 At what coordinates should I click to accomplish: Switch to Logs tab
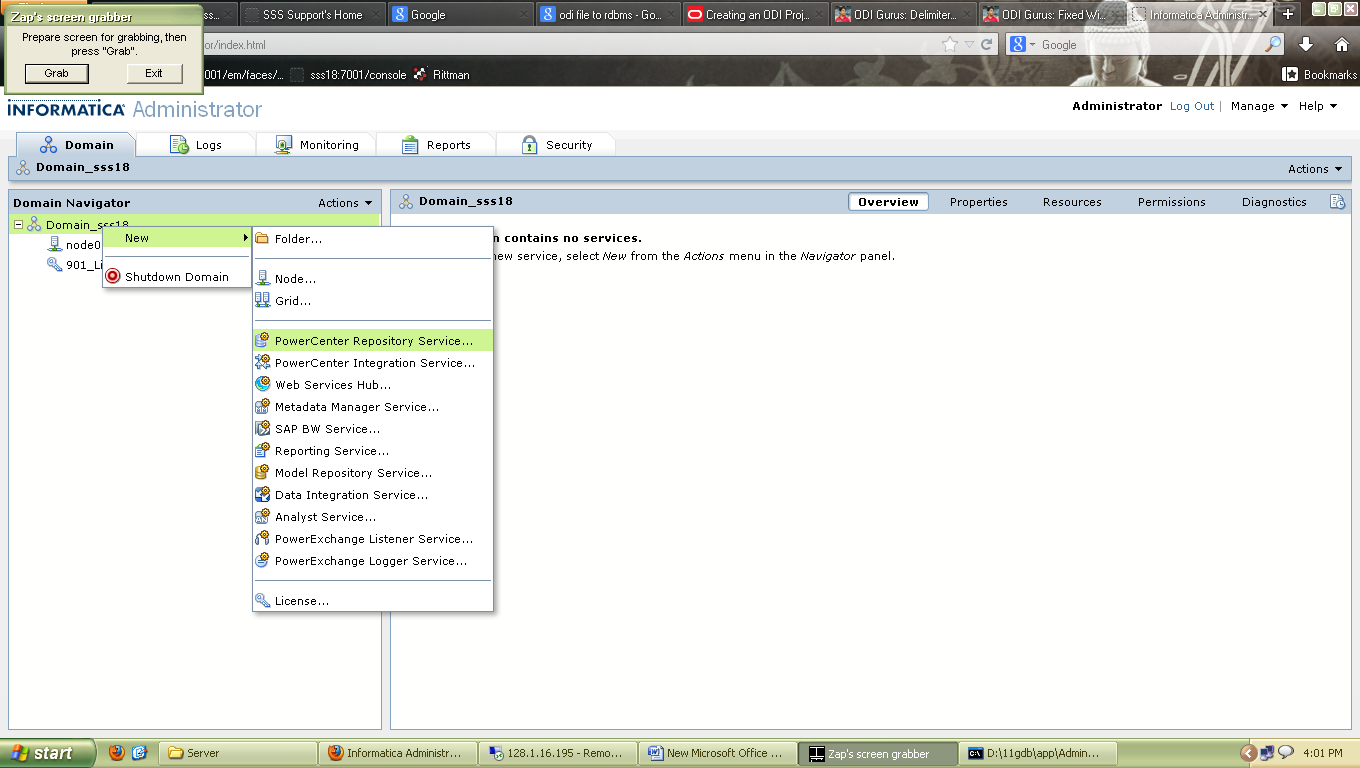click(196, 145)
